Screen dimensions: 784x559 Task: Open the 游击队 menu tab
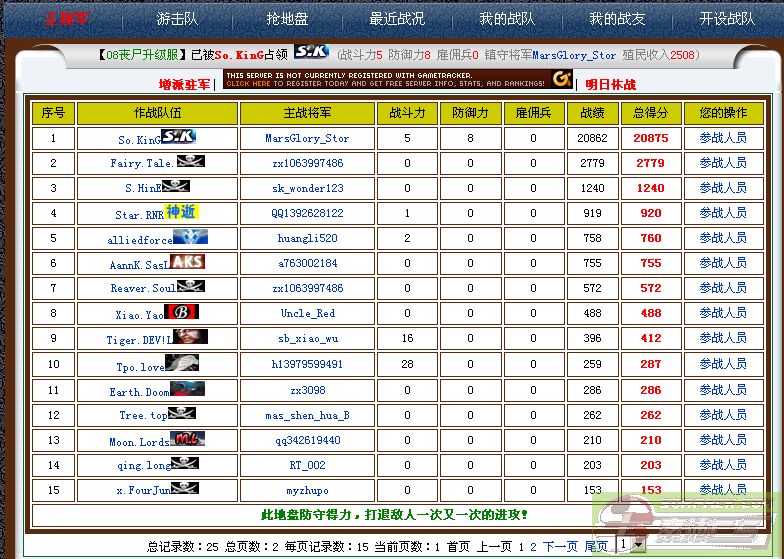(177, 18)
